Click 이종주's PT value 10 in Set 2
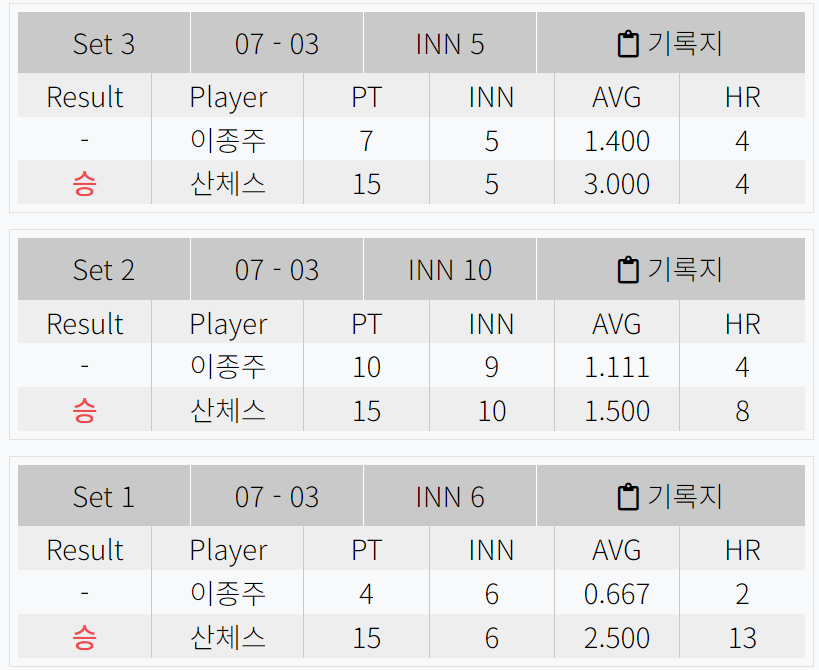The width and height of the screenshot is (819, 670). coord(366,367)
